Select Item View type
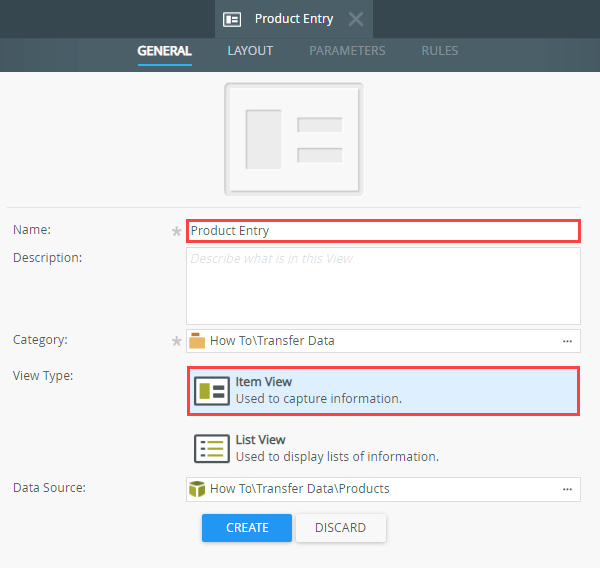 pyautogui.click(x=383, y=391)
